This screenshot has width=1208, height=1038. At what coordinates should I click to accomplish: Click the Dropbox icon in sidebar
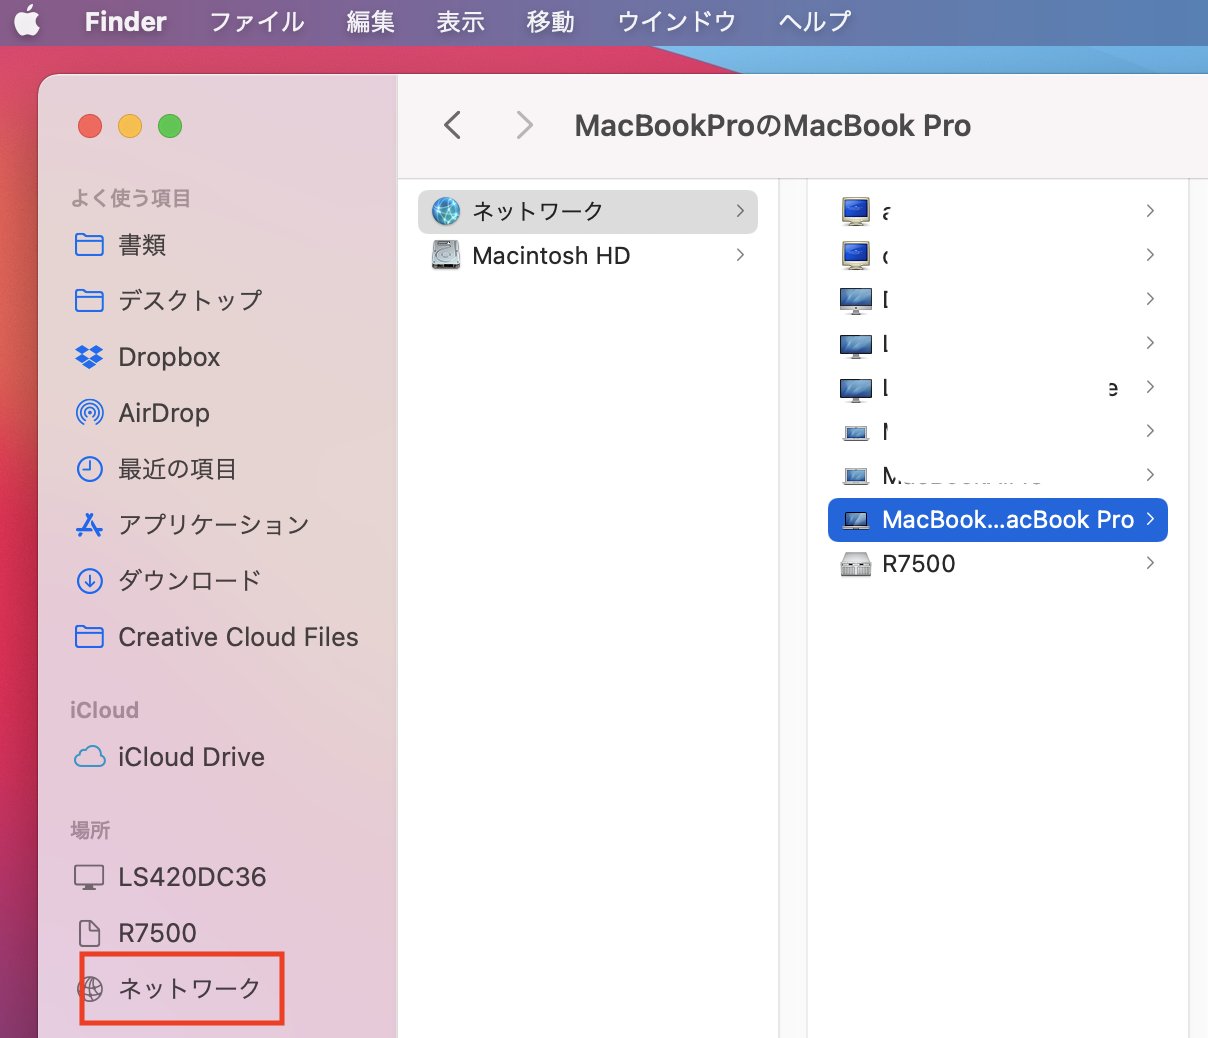[89, 357]
